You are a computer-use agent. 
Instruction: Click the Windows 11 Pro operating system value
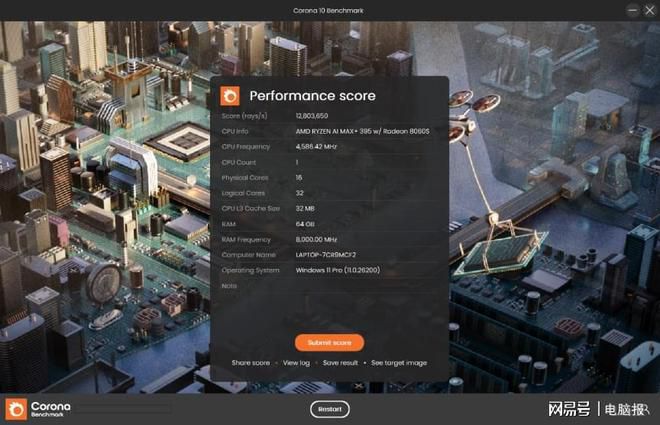(338, 270)
